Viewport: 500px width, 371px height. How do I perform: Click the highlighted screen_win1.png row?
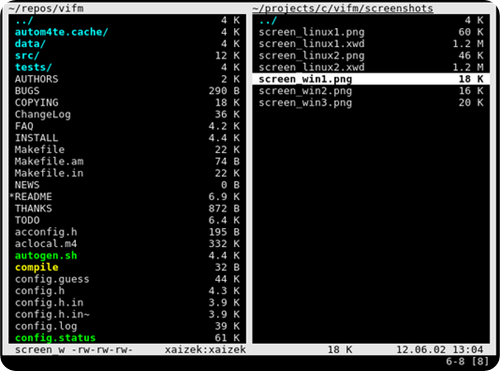pos(371,79)
